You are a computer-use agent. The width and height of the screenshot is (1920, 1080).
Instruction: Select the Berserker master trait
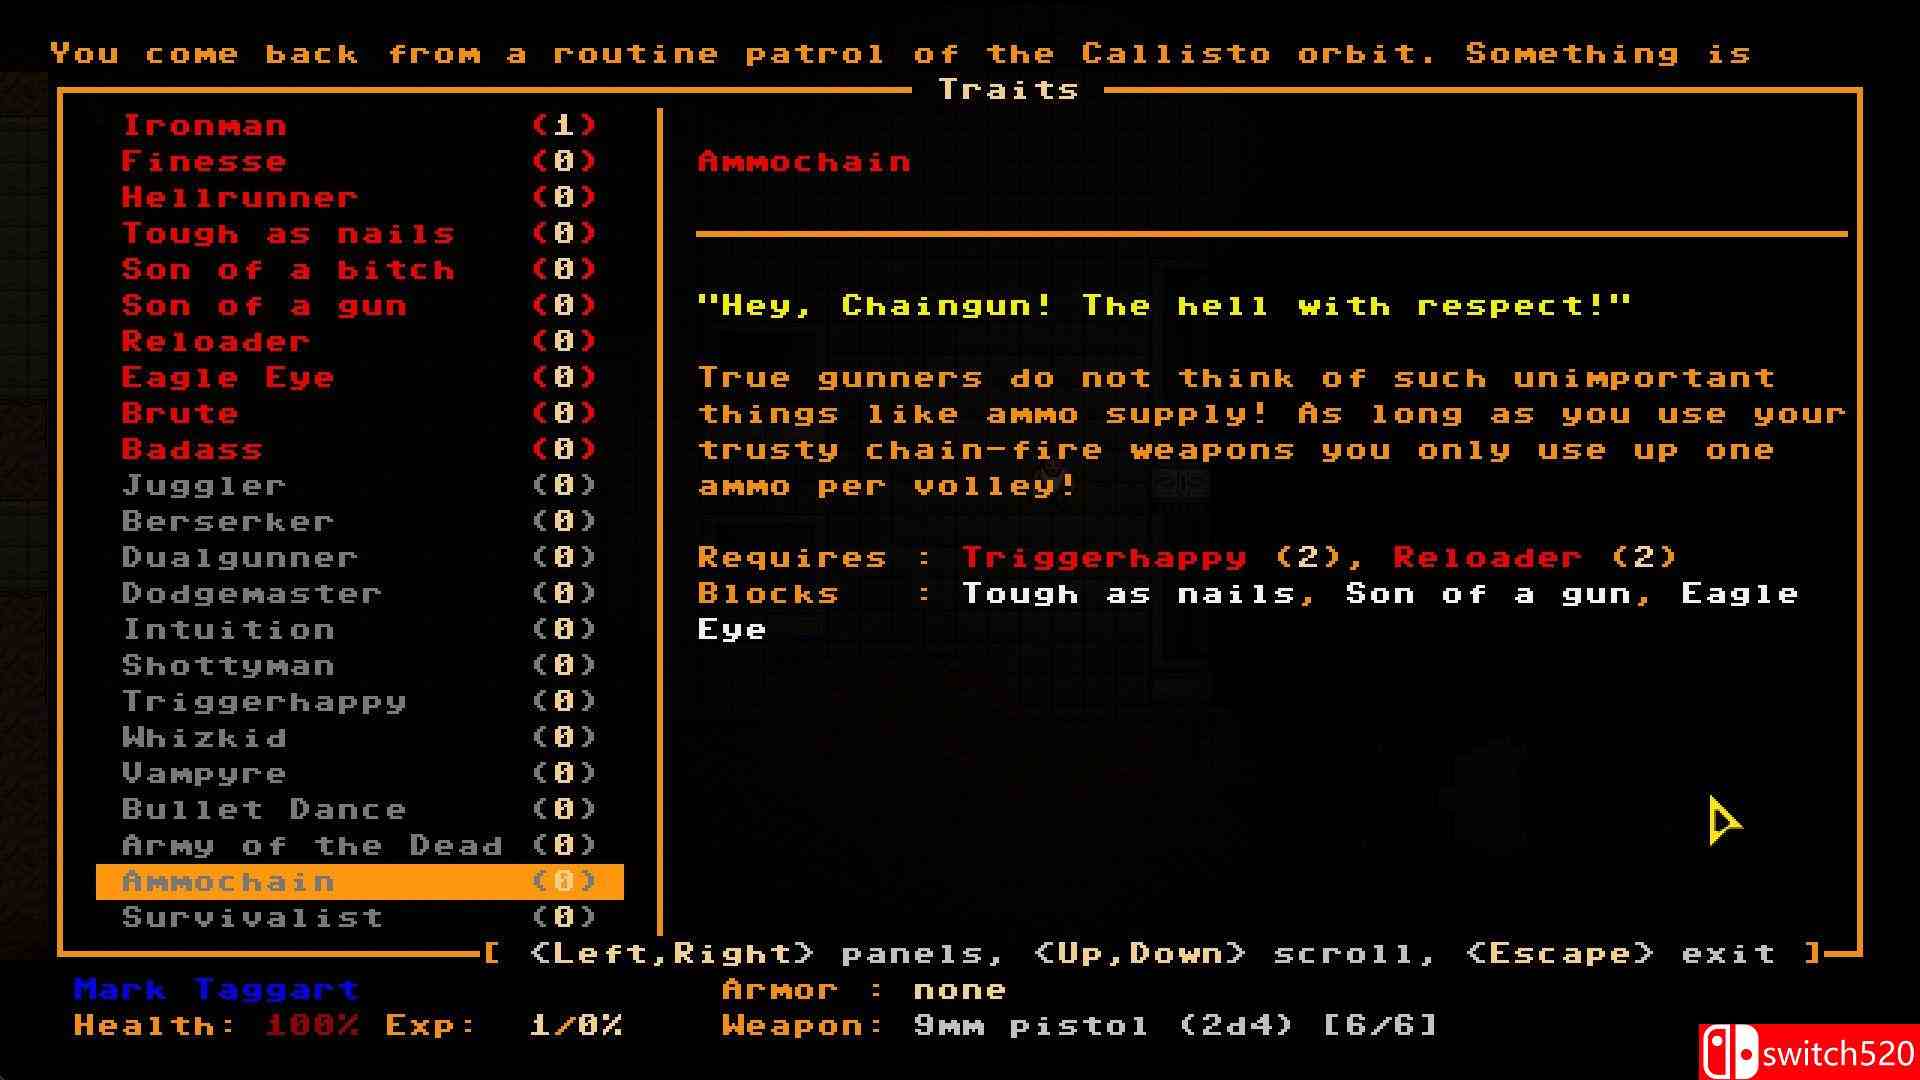228,522
